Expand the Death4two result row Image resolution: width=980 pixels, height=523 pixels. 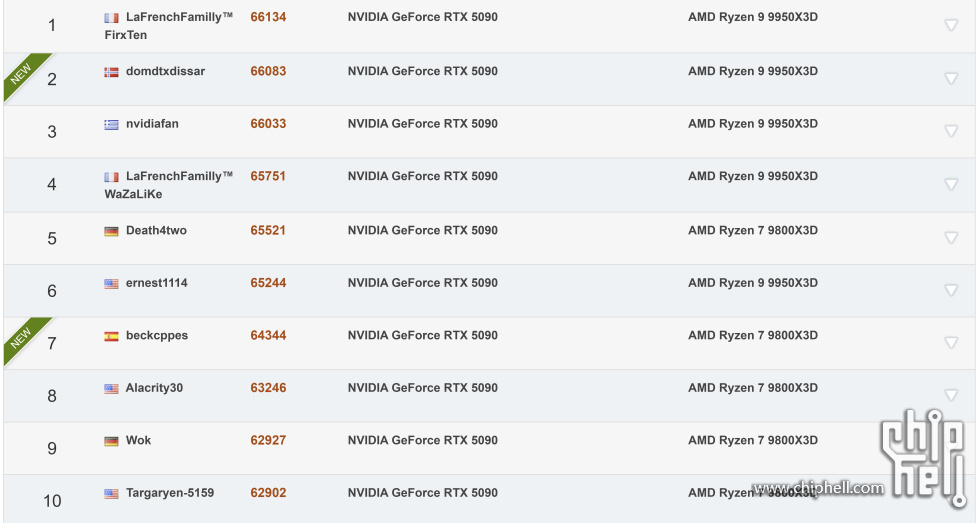(x=951, y=237)
